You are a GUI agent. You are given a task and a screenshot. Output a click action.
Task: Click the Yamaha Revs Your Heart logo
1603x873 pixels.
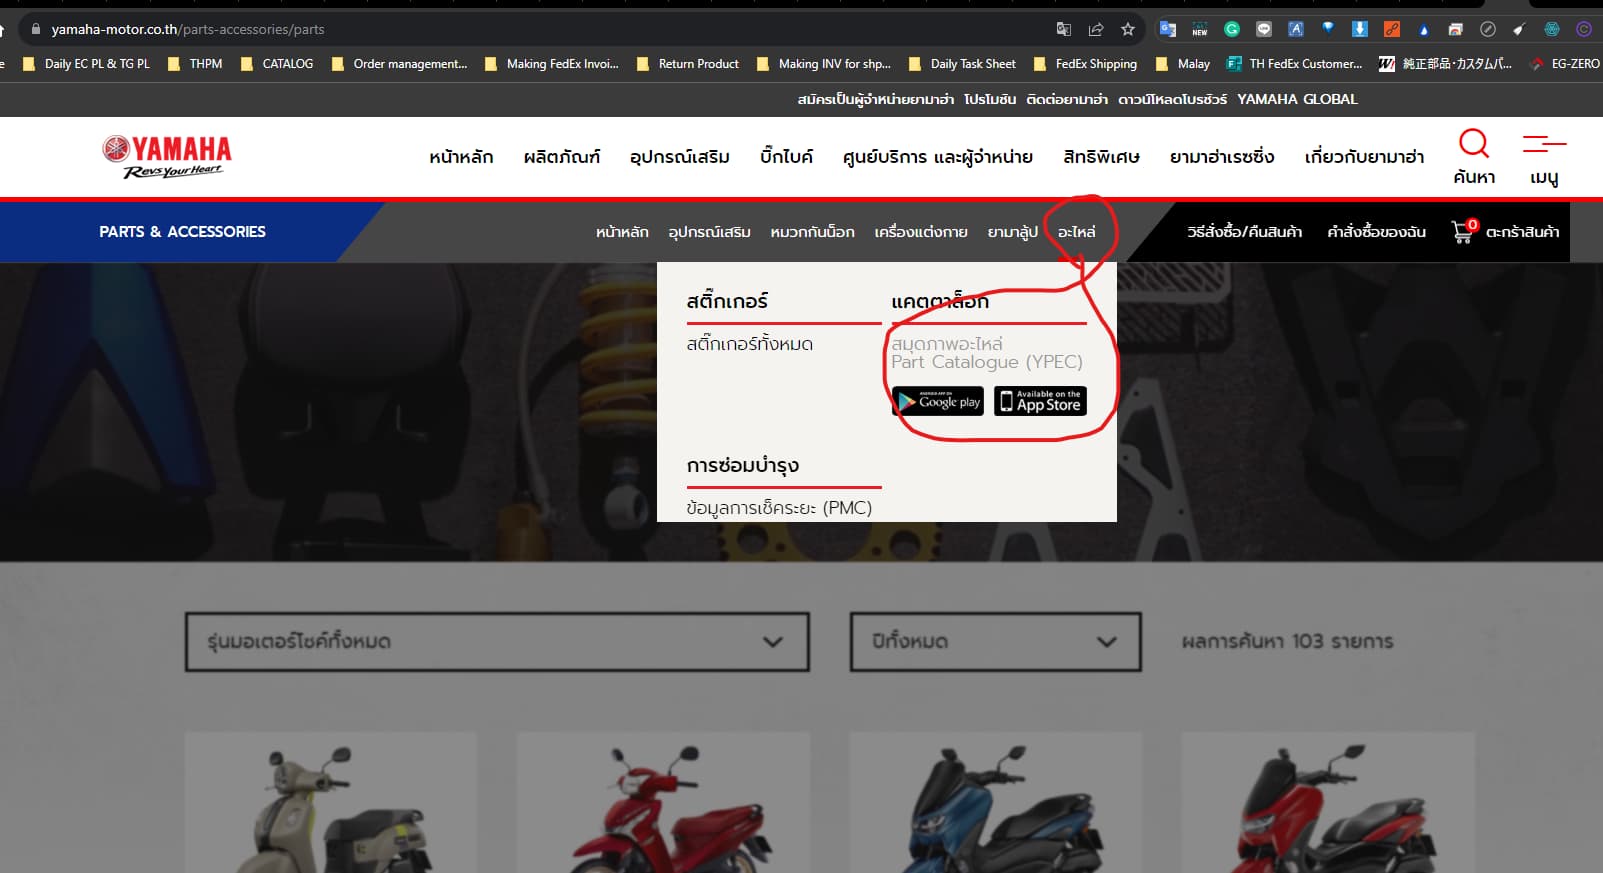(x=167, y=156)
